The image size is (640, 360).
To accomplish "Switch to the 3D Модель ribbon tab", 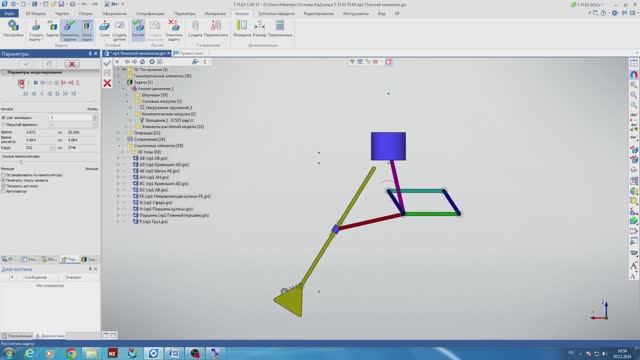I will (36, 13).
